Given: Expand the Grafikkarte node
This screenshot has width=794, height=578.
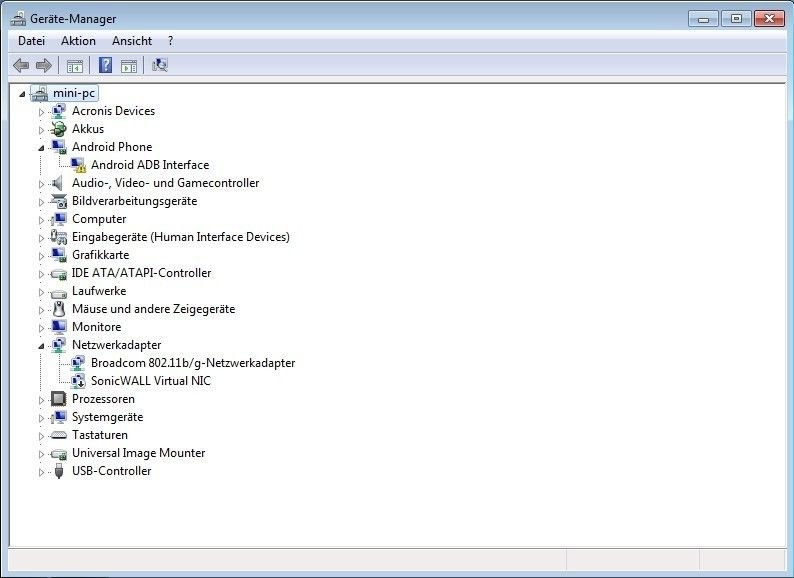Looking at the screenshot, I should click(x=41, y=256).
